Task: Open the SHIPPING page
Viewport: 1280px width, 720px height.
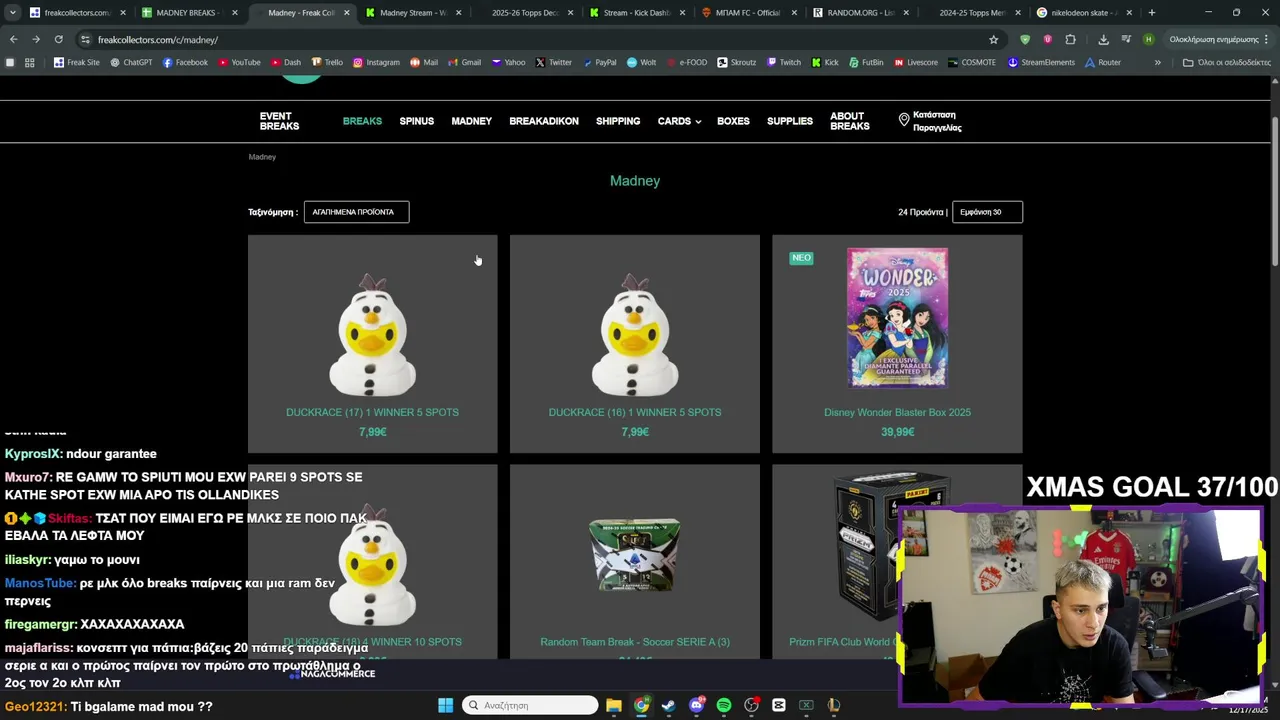Action: pos(618,121)
